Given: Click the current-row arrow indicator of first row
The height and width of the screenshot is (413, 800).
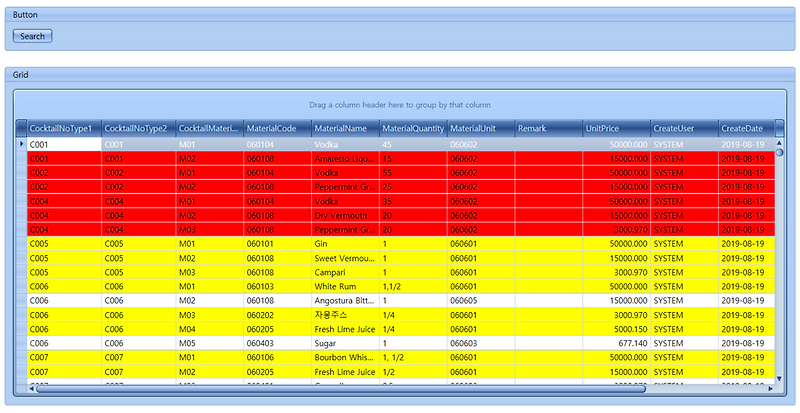Looking at the screenshot, I should click(21, 144).
